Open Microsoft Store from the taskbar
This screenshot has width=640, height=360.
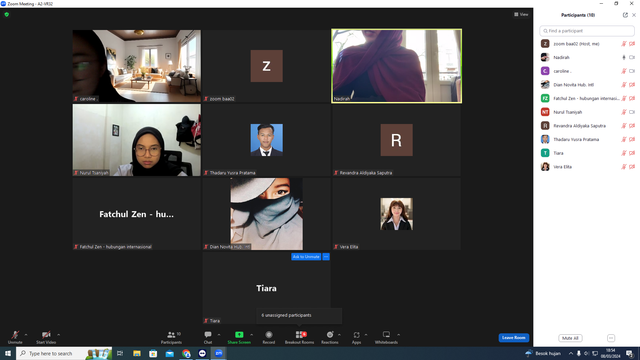click(153, 353)
